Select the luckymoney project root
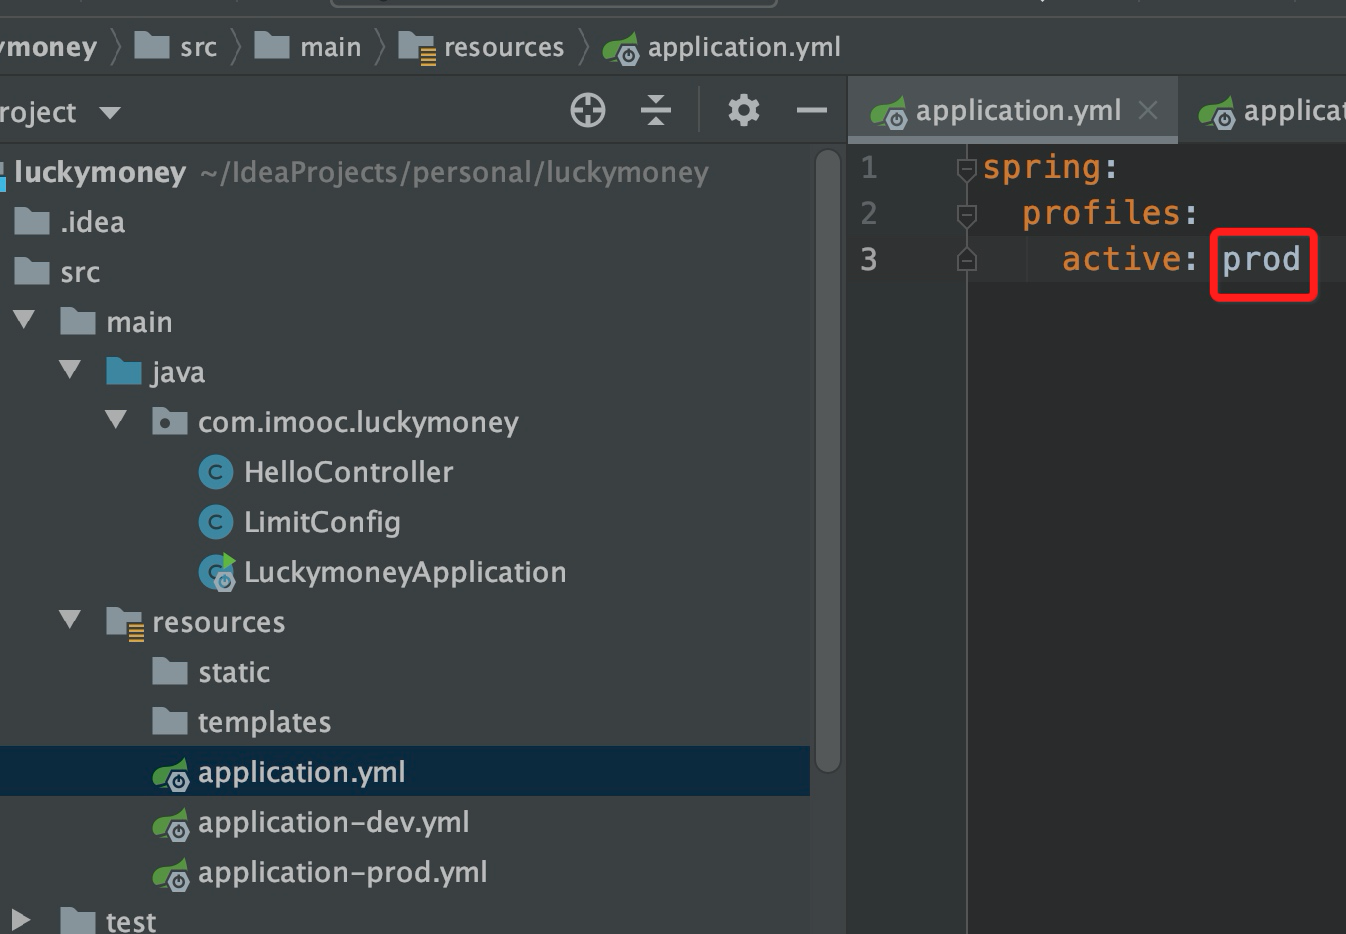The height and width of the screenshot is (934, 1346). point(100,172)
